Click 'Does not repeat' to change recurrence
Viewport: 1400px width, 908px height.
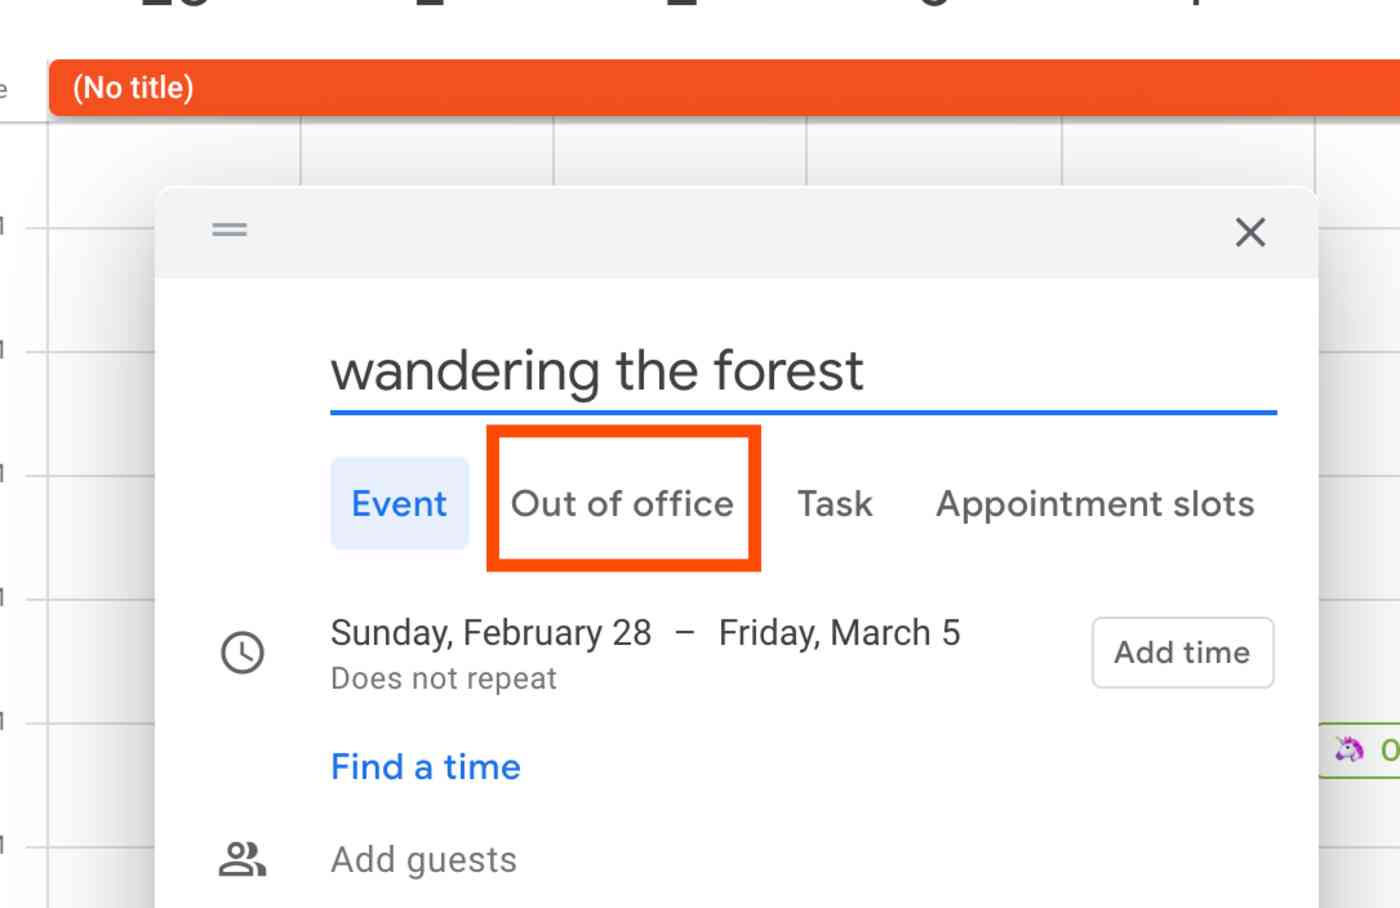tap(443, 678)
